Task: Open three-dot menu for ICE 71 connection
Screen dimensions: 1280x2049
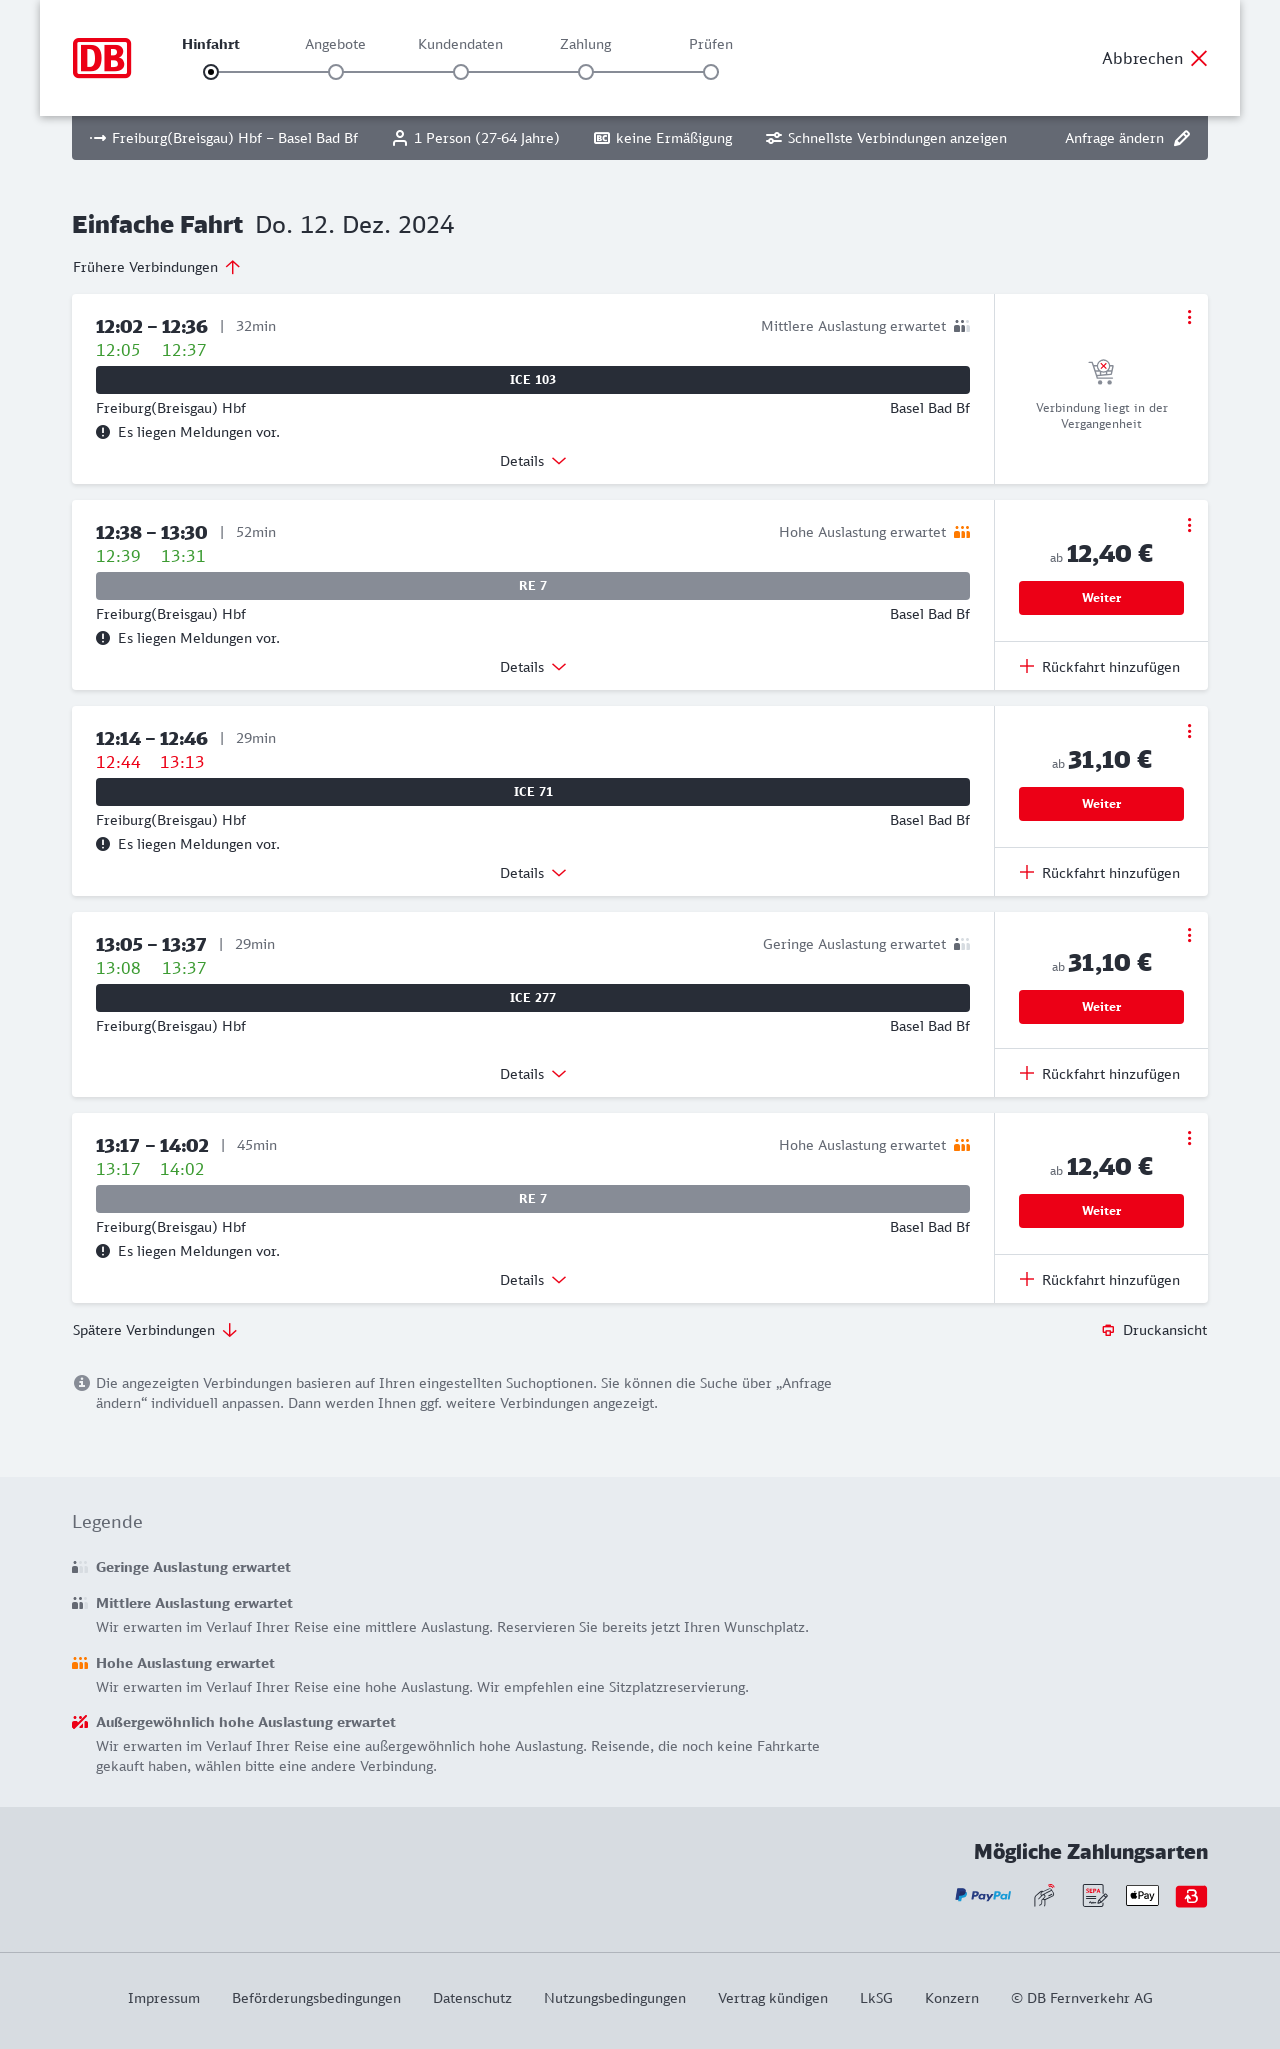Action: coord(1189,731)
